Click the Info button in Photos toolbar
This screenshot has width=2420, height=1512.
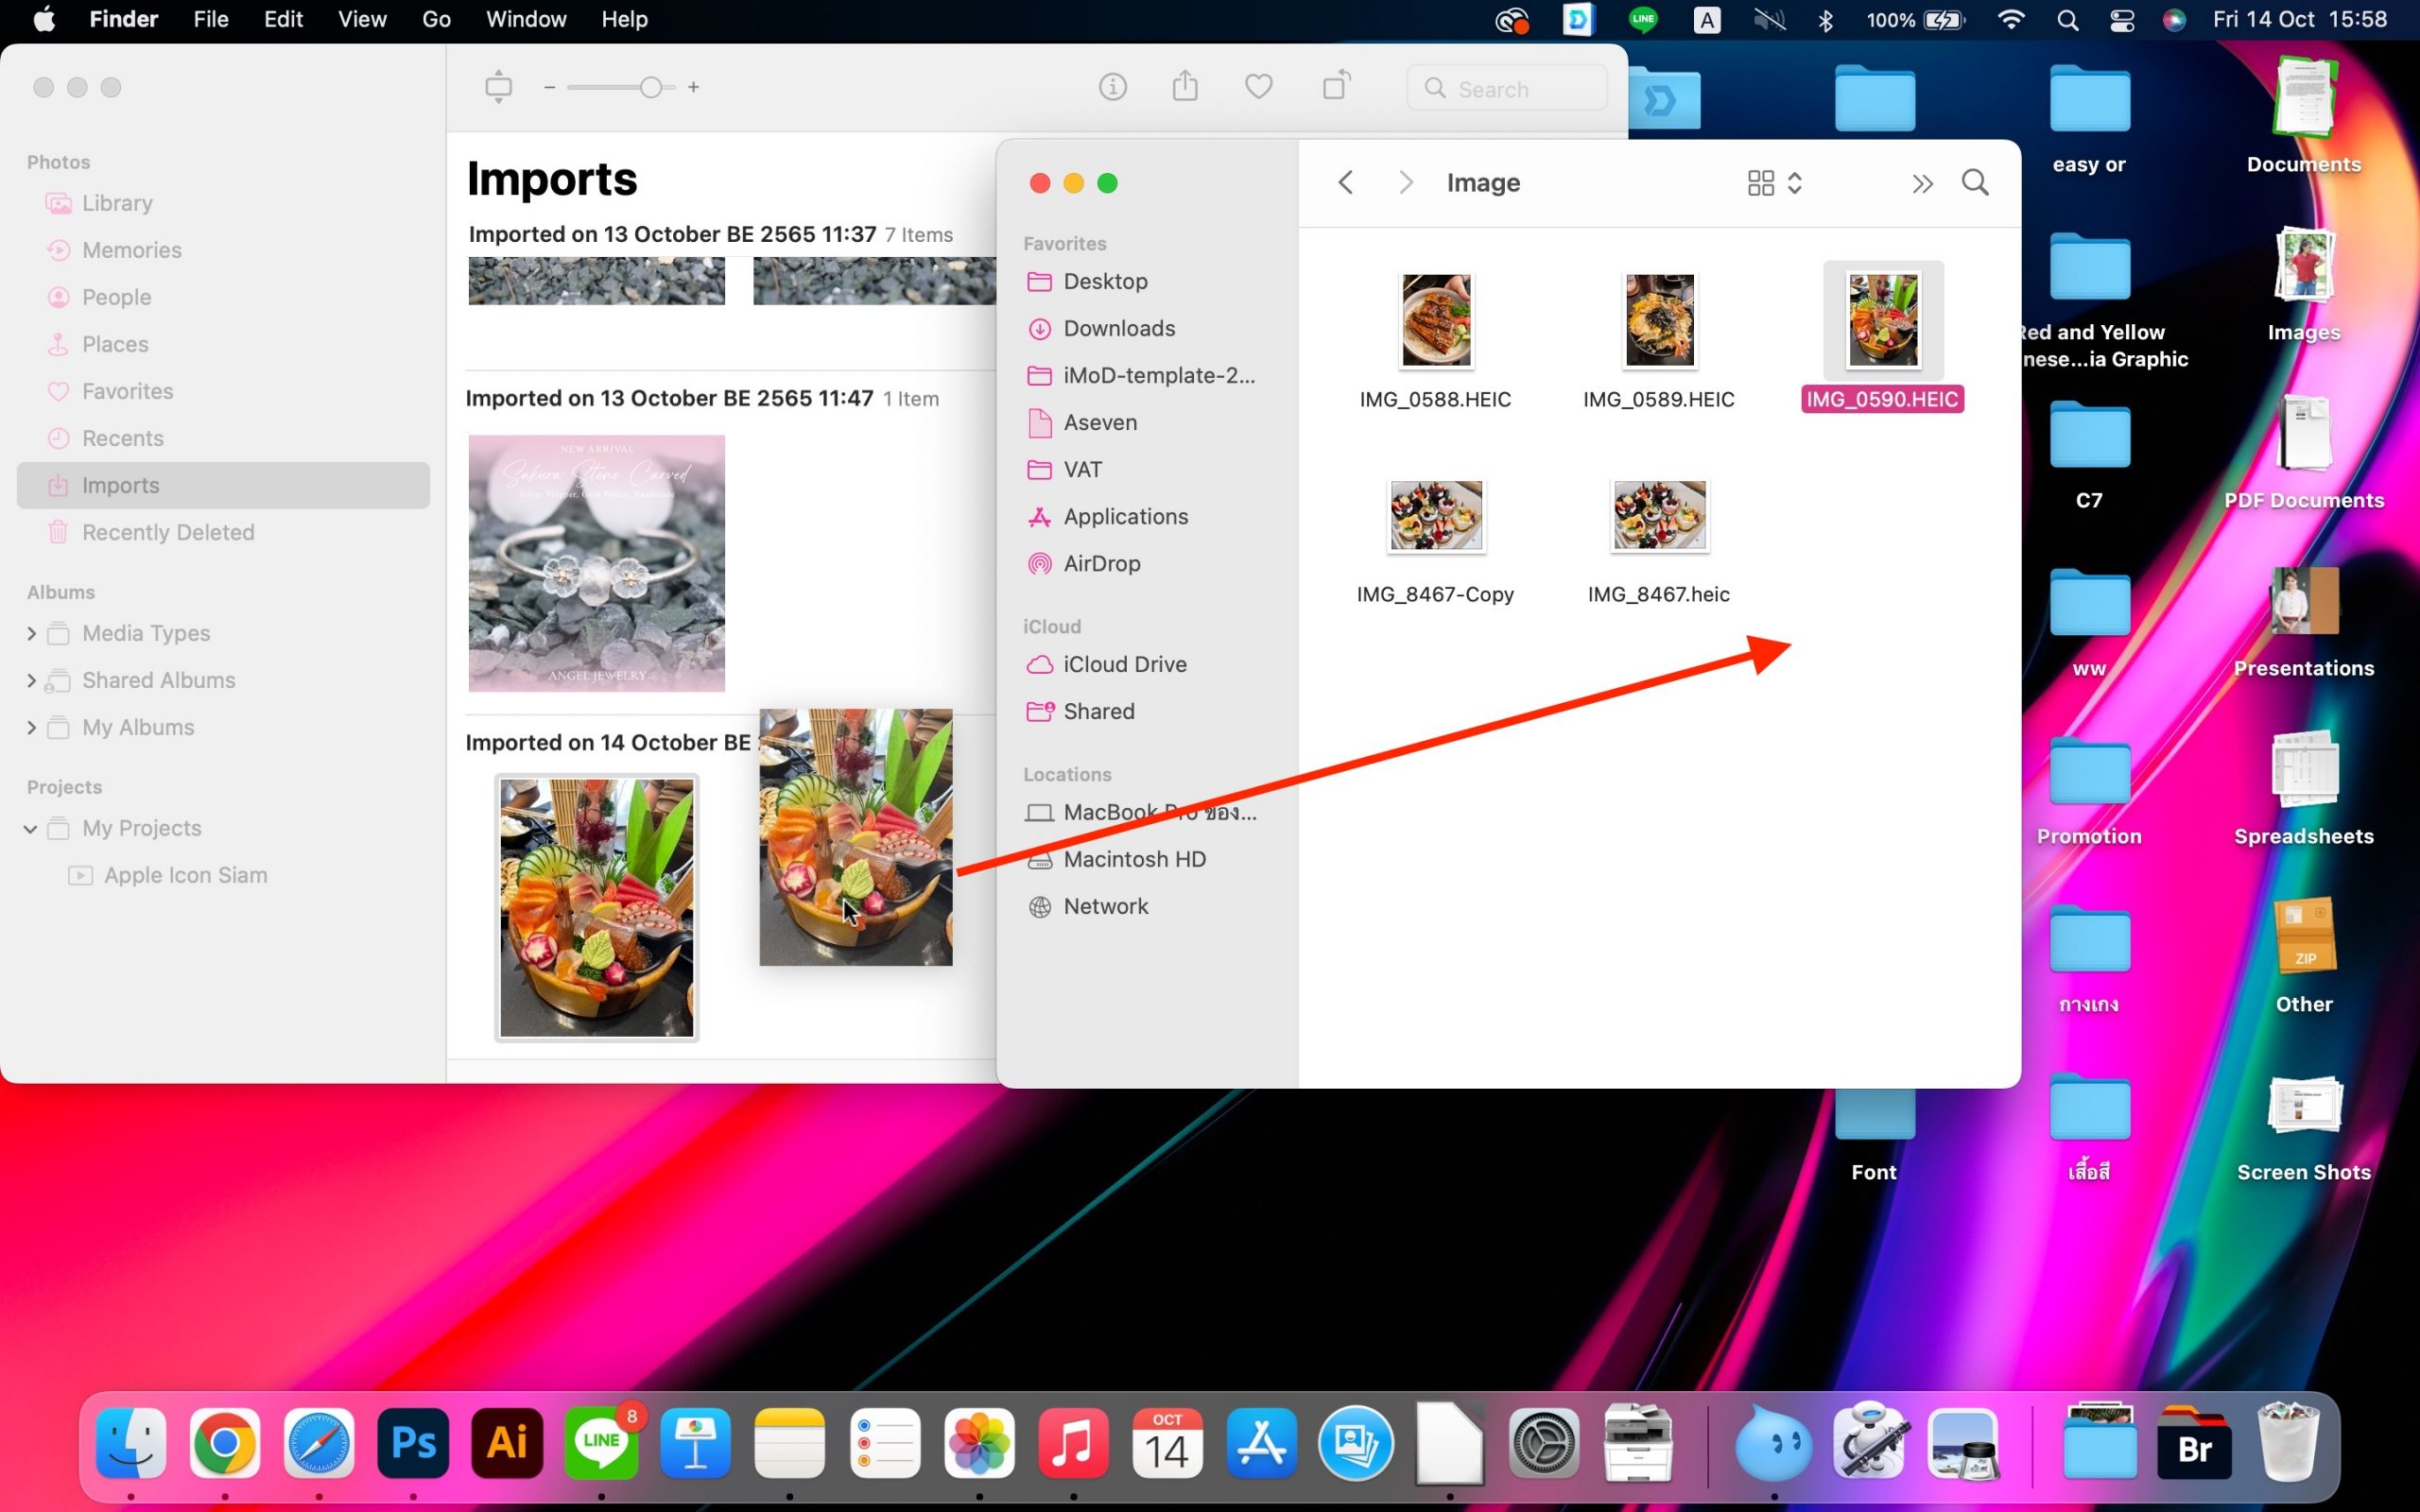[1112, 88]
